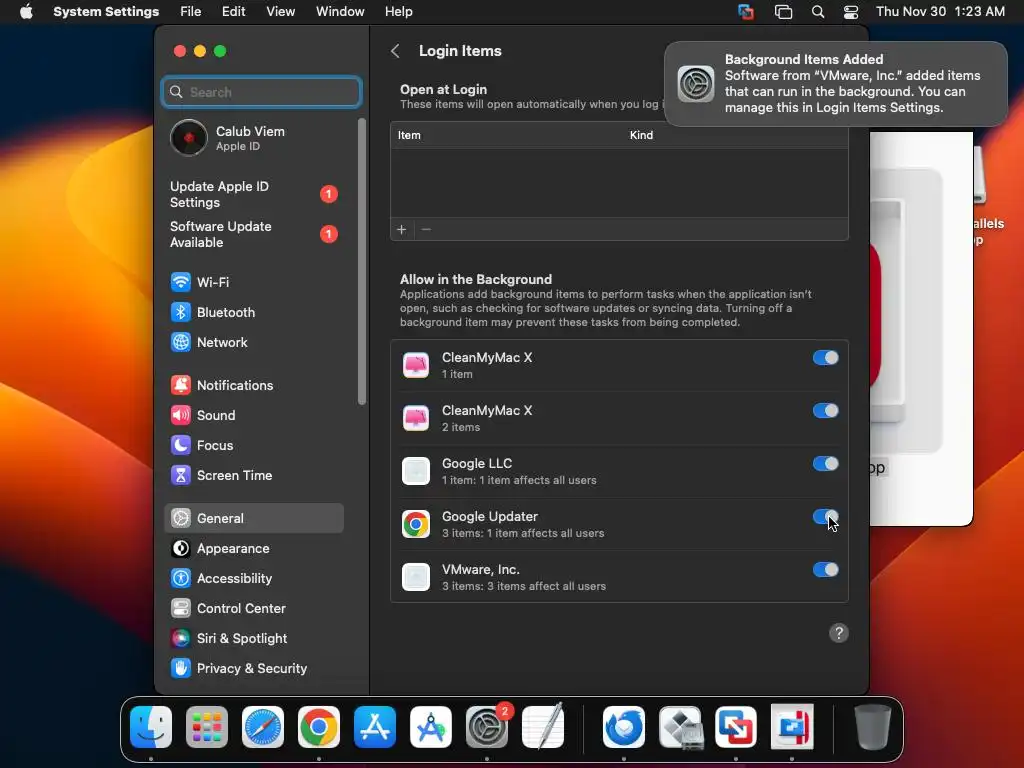Click the Item column header
Screen dimensions: 1024x768
click(409, 135)
